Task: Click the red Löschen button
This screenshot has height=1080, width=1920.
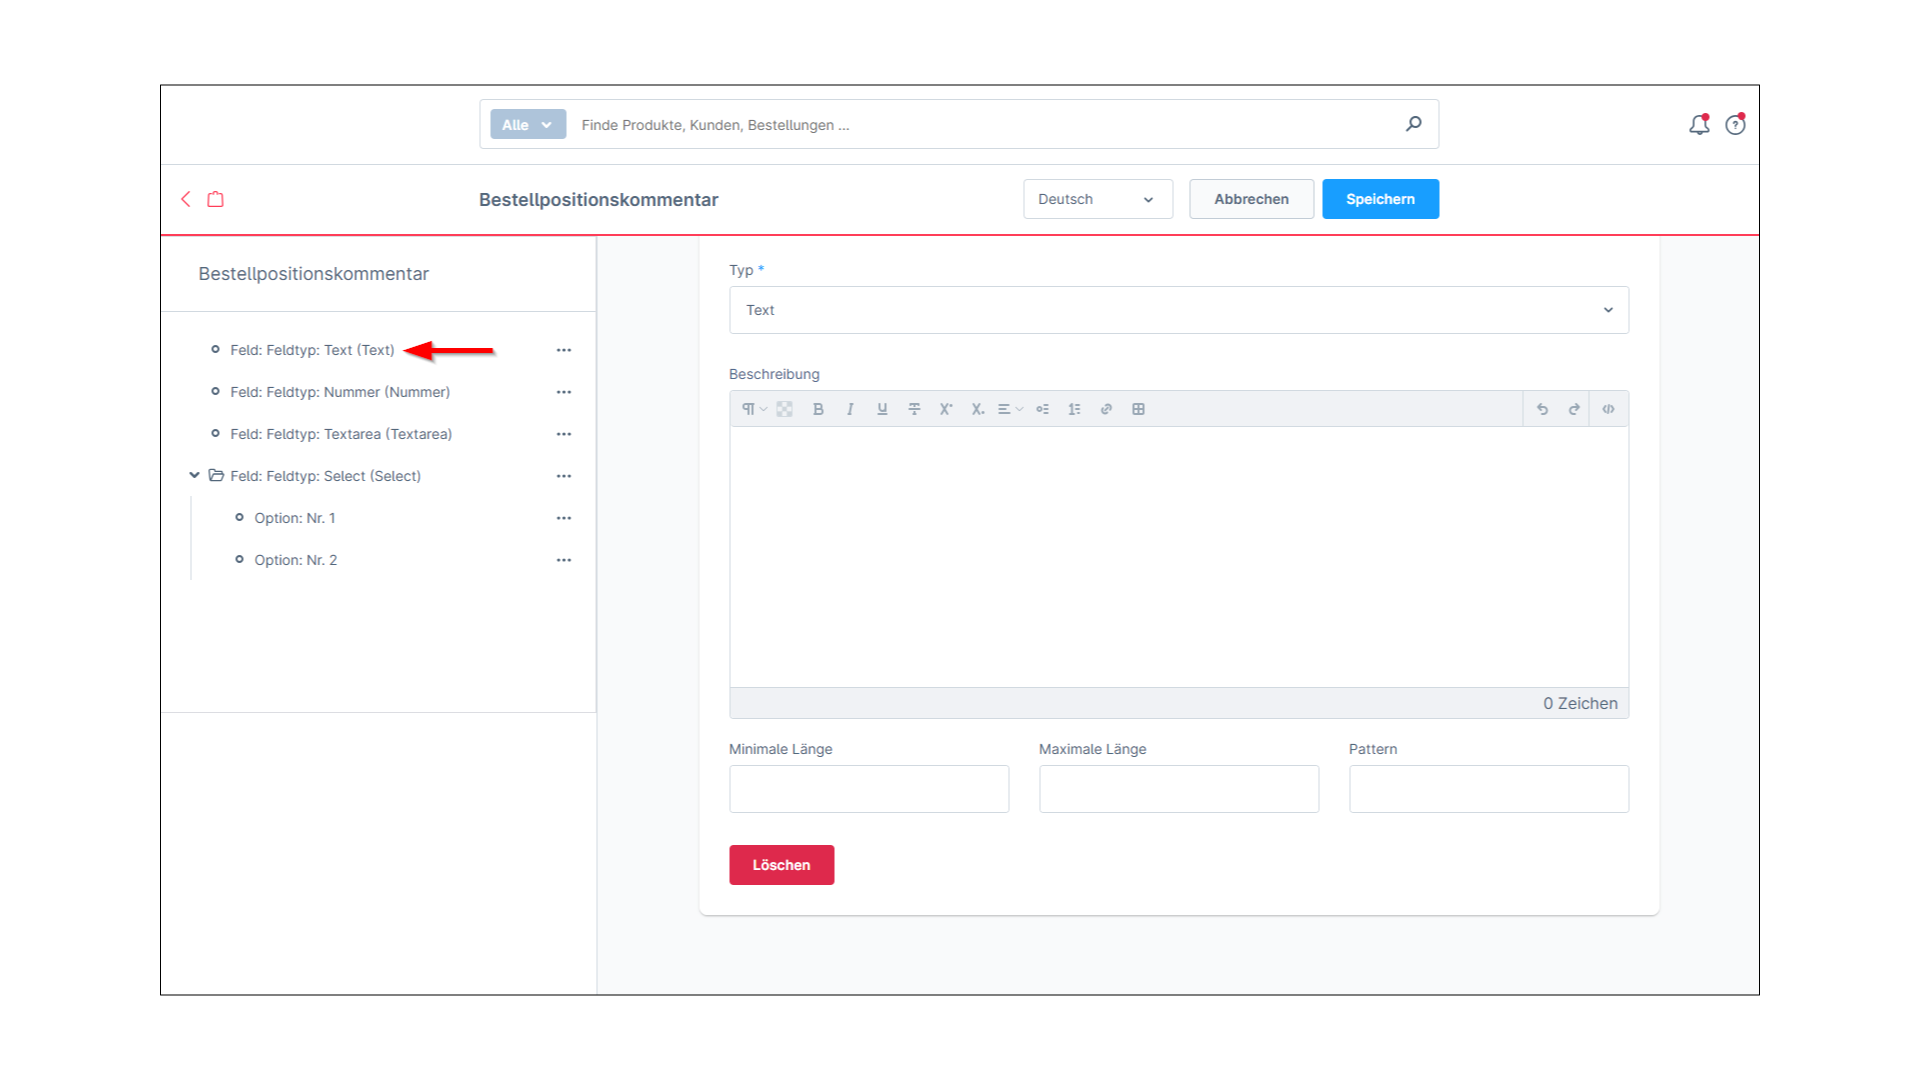Action: (x=781, y=865)
